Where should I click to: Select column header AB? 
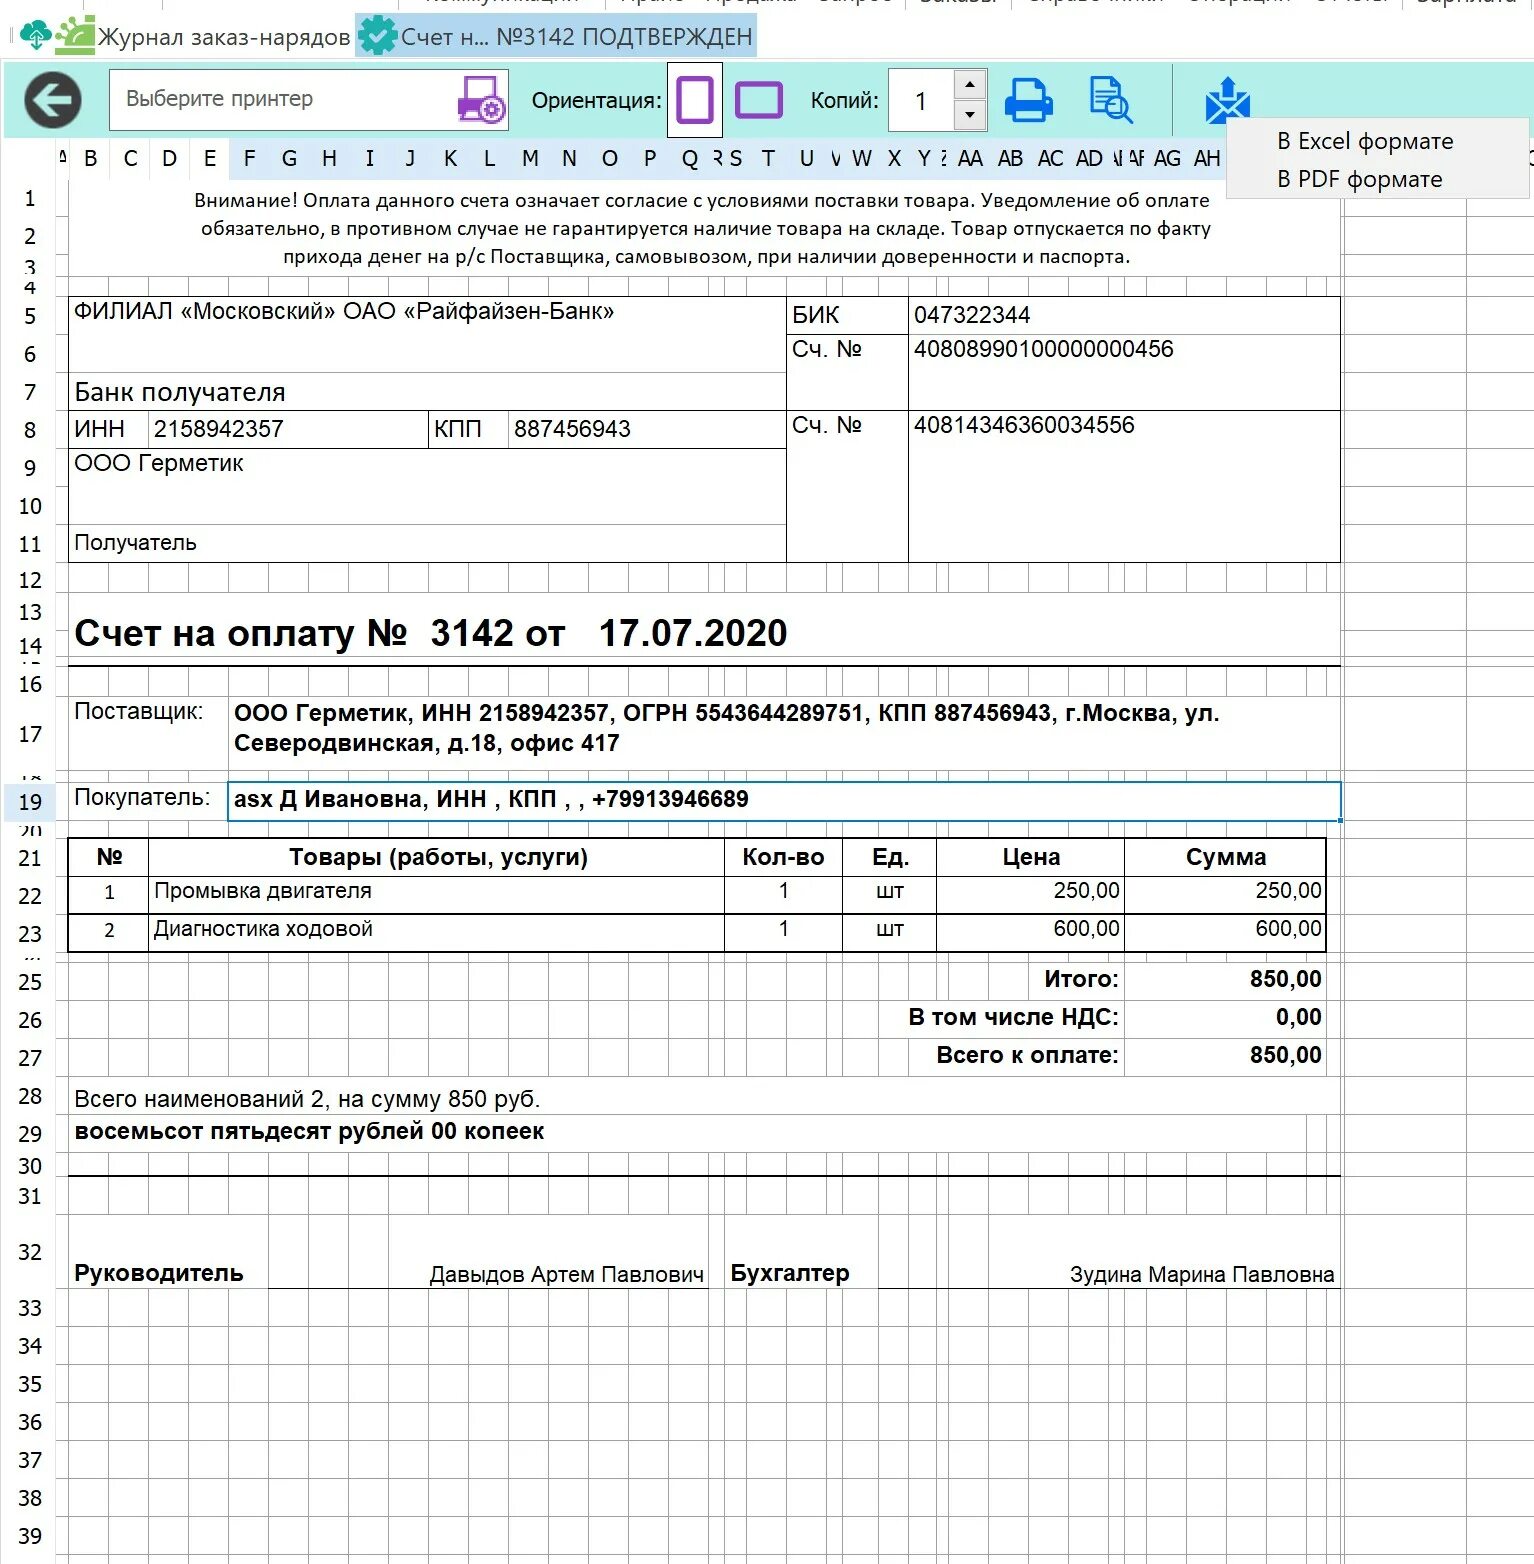(x=1010, y=158)
